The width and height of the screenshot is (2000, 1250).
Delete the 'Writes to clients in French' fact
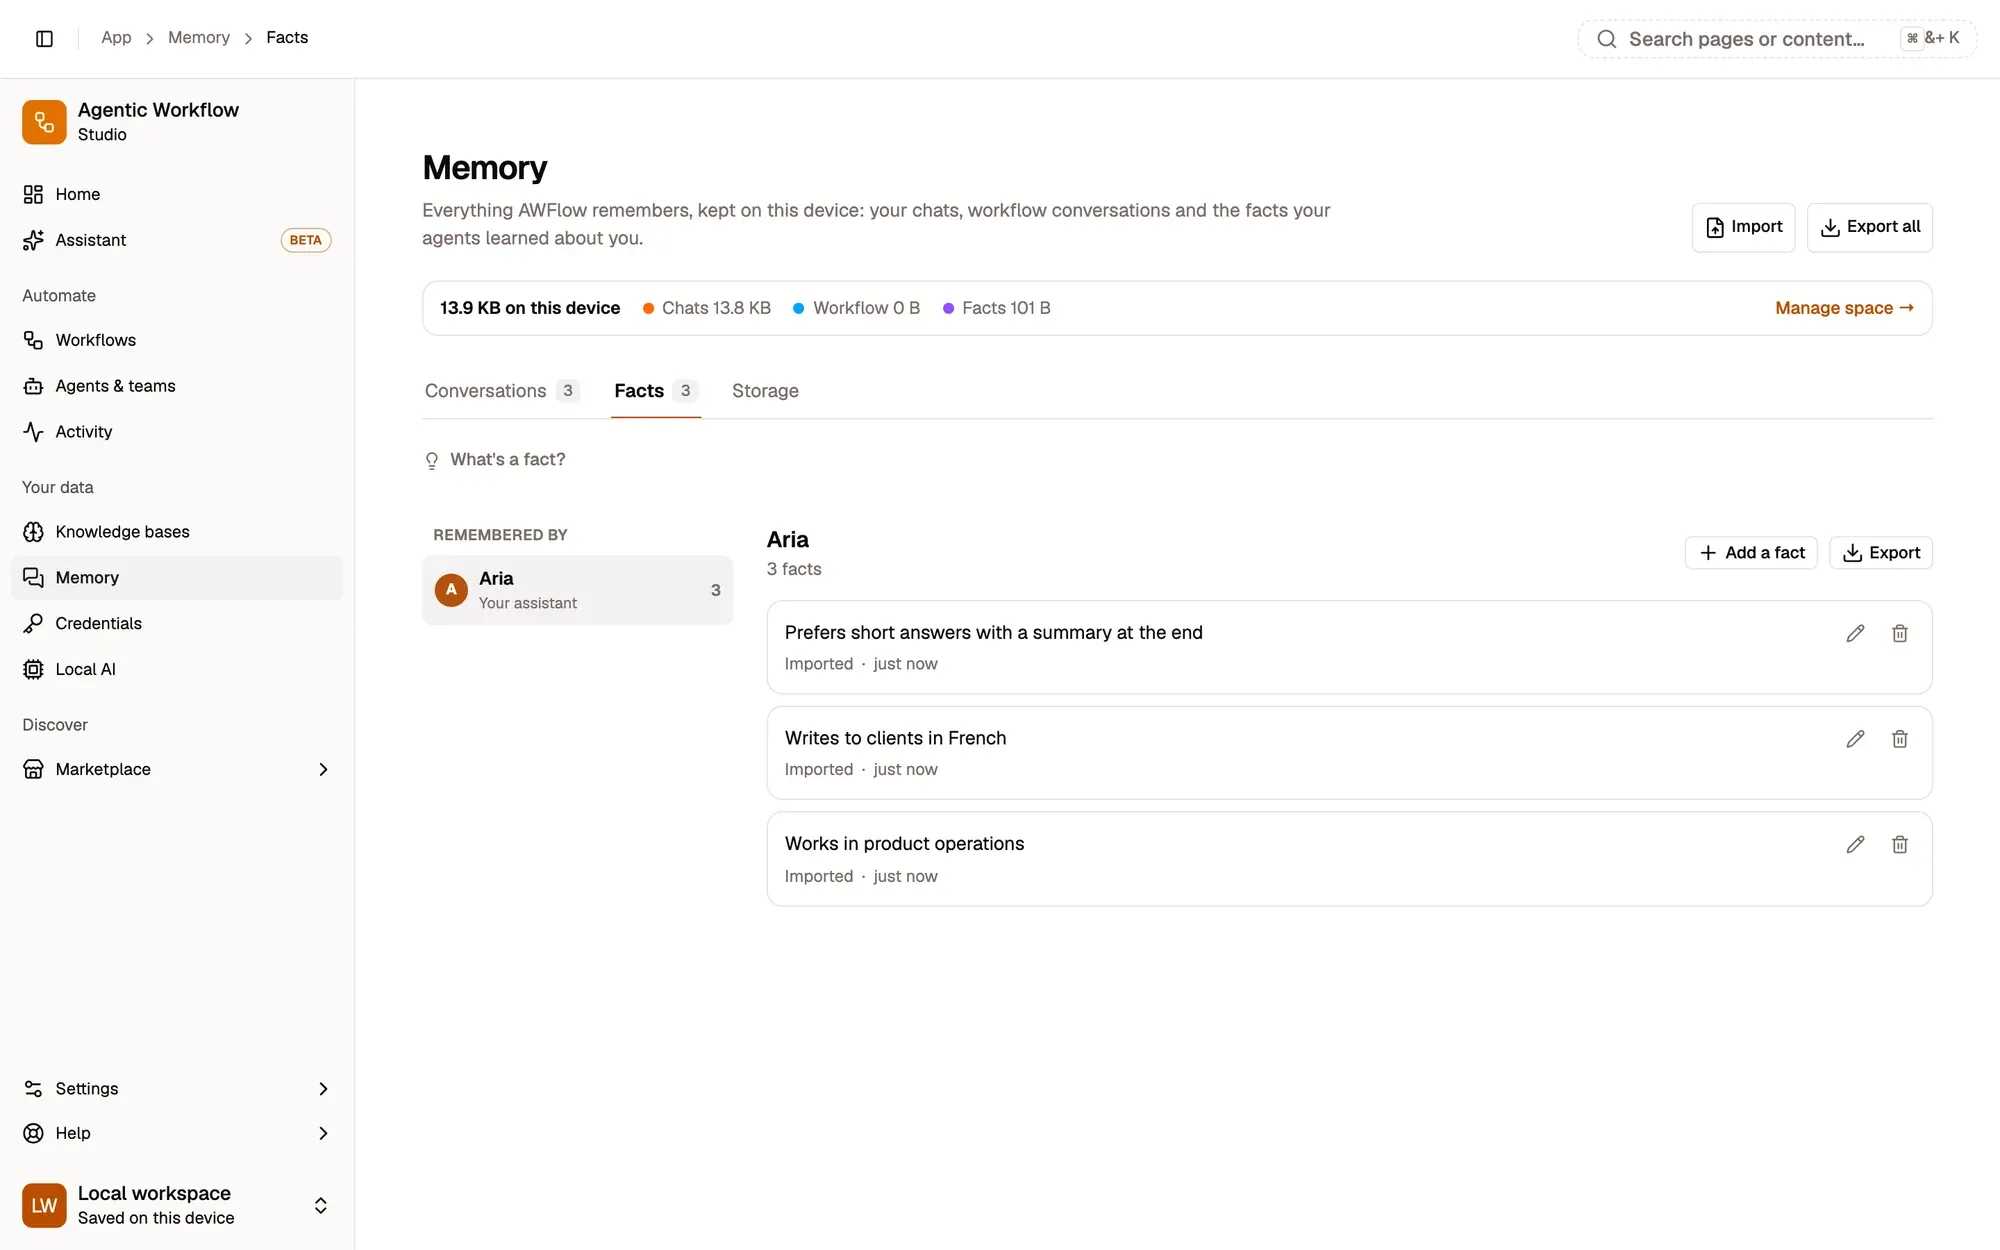(1900, 739)
